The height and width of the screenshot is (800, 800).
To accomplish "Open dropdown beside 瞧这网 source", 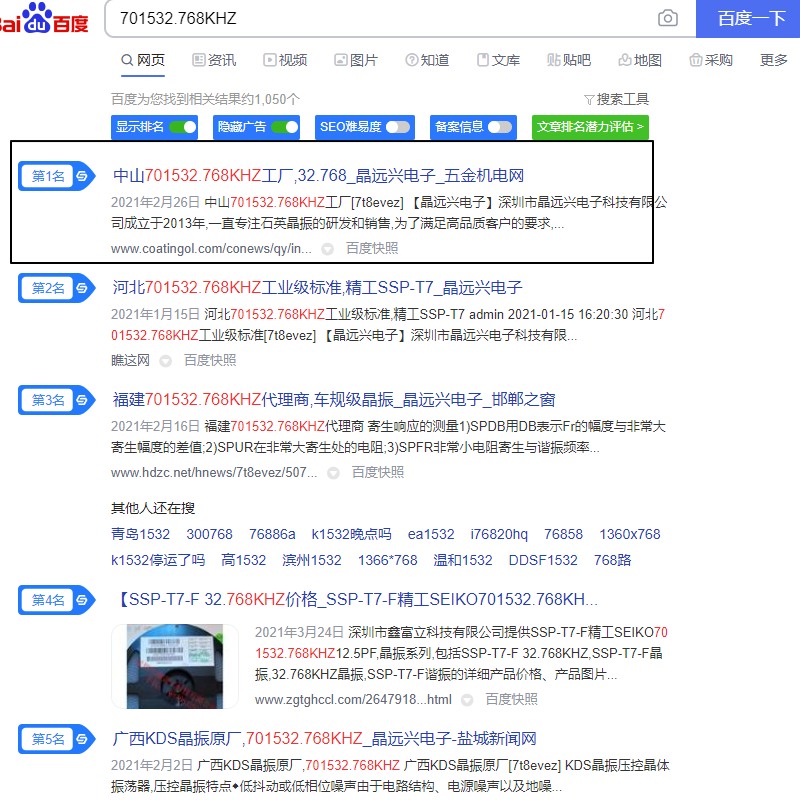I will (165, 361).
